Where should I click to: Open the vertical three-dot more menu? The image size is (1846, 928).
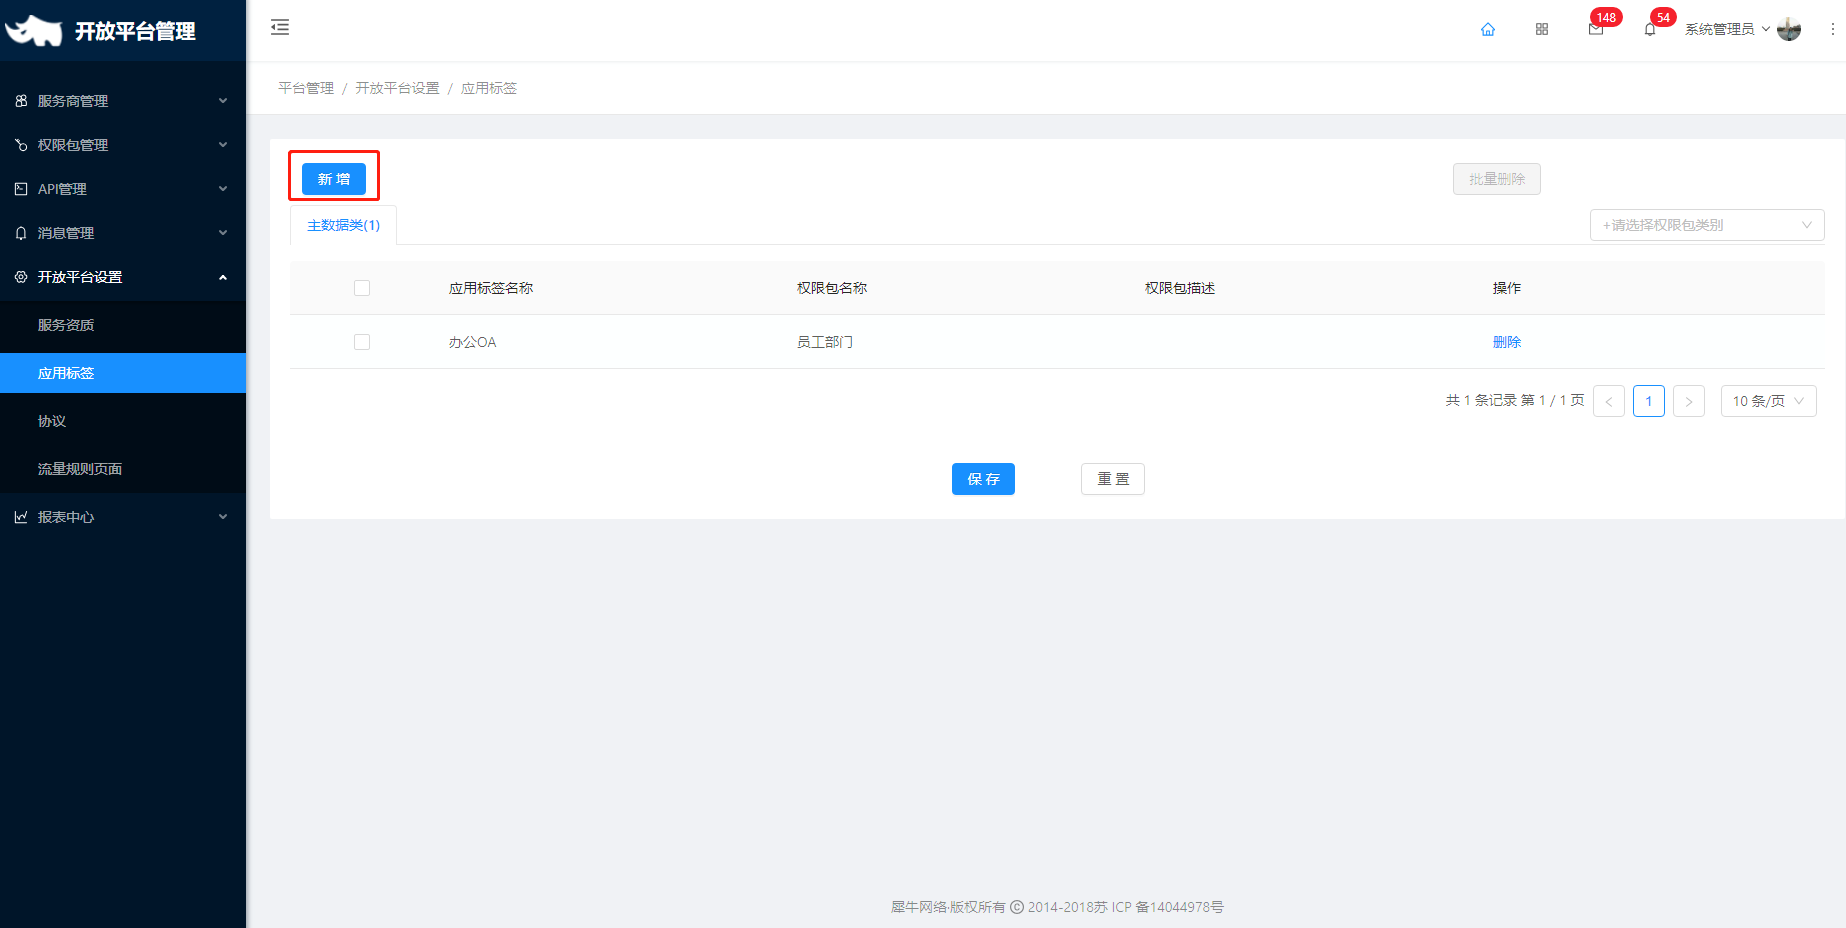coord(1832,29)
